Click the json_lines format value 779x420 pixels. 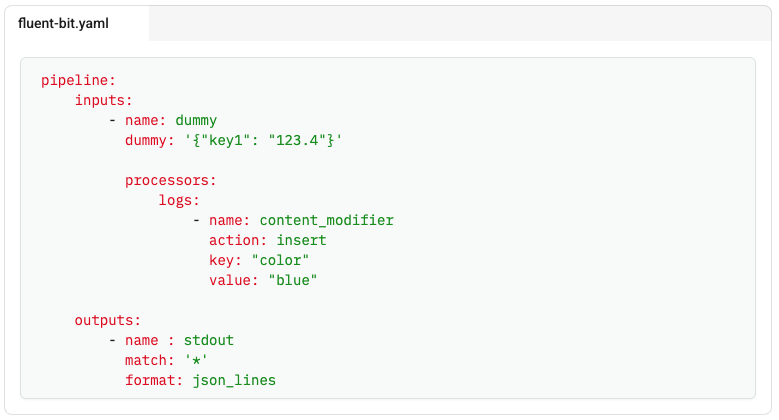(x=234, y=380)
